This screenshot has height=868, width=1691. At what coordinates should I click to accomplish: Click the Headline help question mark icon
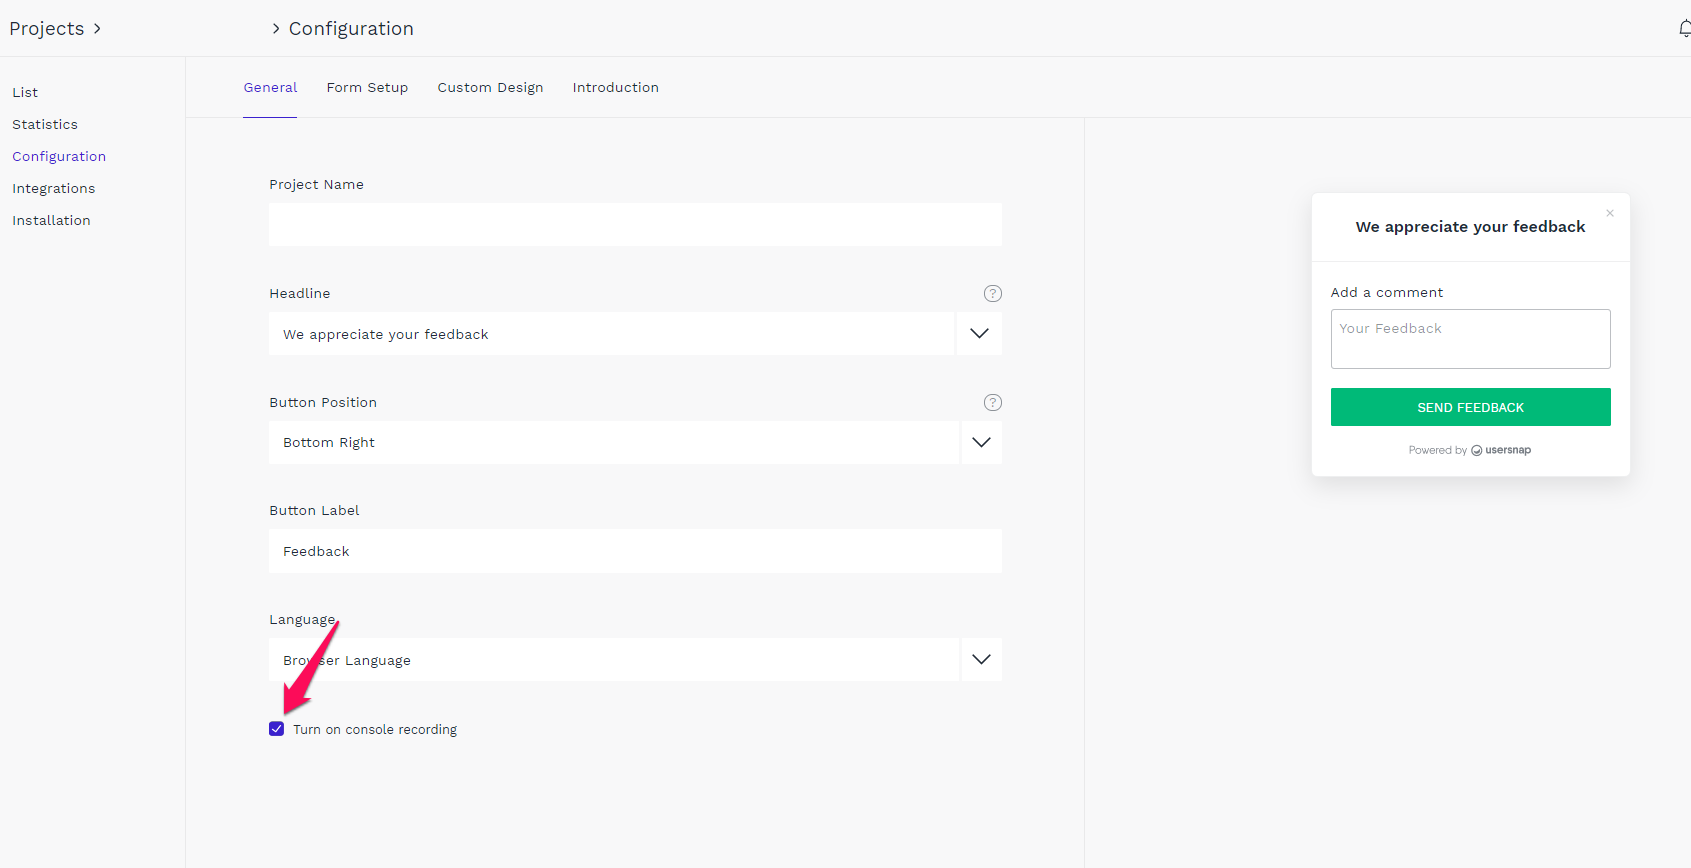pyautogui.click(x=992, y=293)
